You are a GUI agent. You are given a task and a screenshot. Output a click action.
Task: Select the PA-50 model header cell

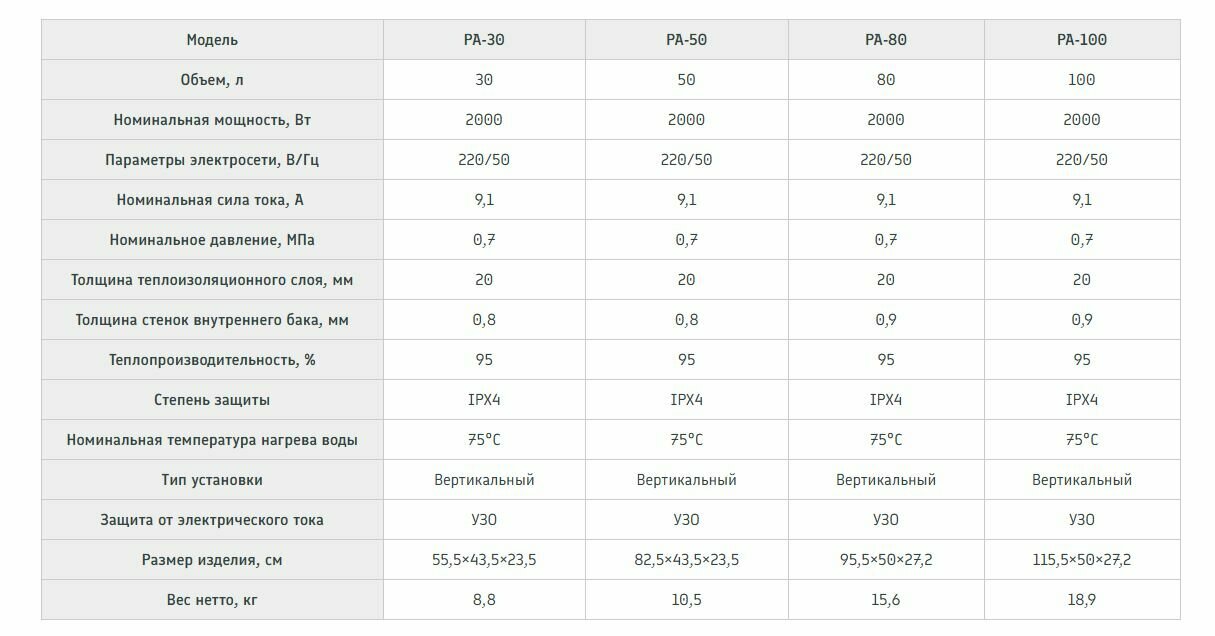[x=686, y=40]
